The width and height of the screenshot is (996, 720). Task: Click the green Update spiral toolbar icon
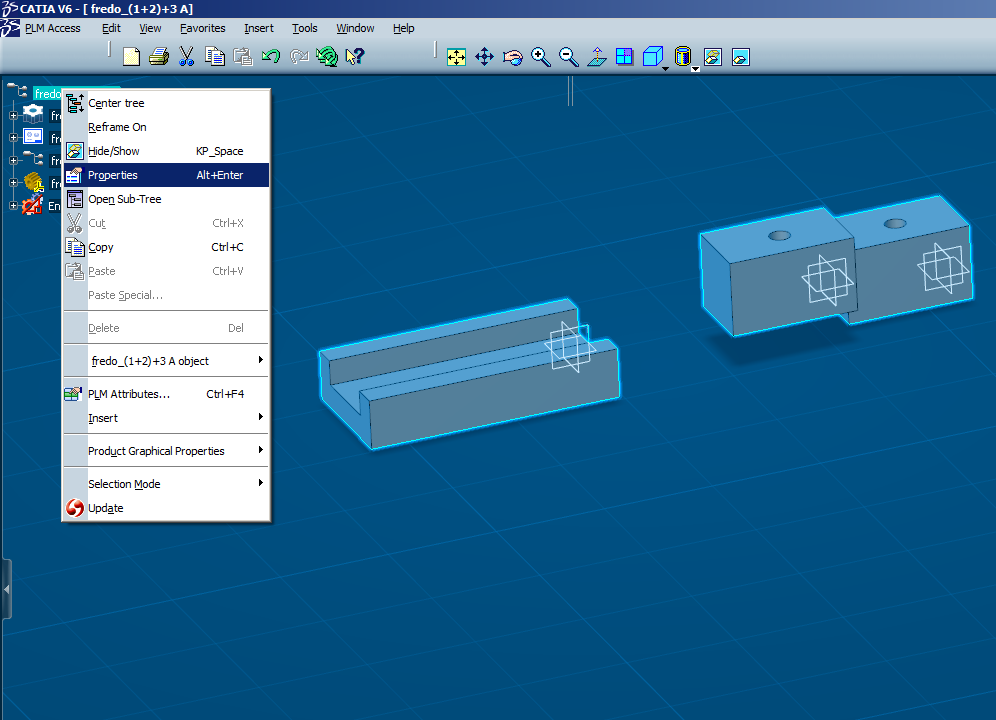click(326, 57)
